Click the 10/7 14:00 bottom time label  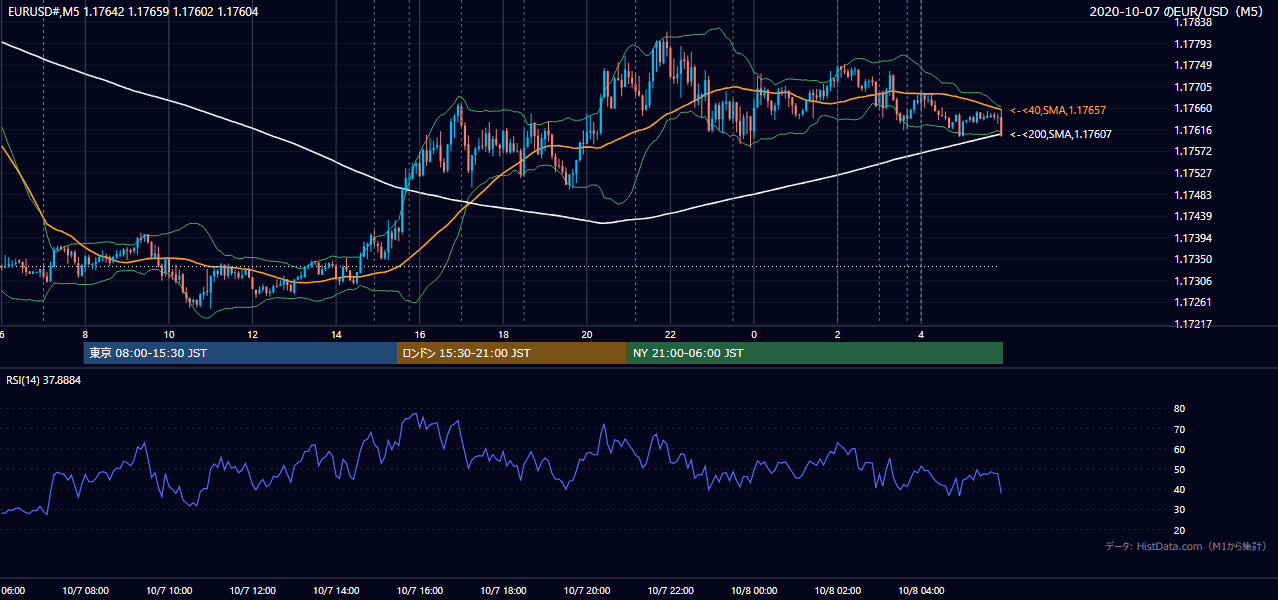[x=336, y=591]
